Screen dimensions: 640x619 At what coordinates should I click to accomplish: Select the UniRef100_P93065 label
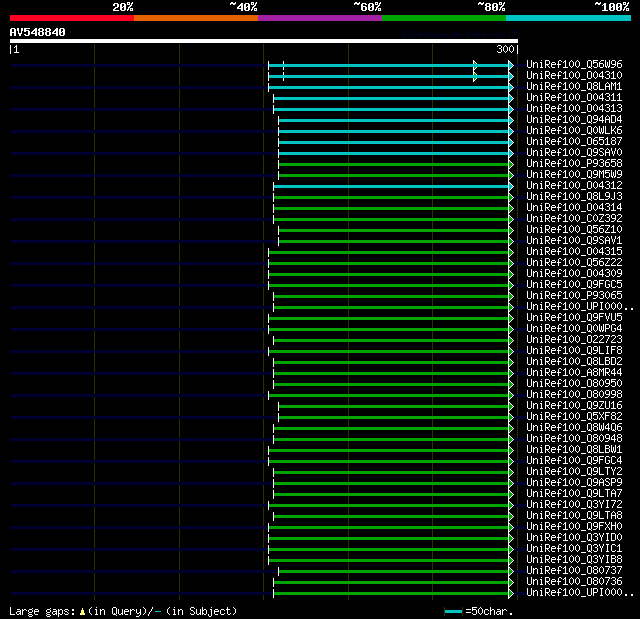pyautogui.click(x=574, y=296)
